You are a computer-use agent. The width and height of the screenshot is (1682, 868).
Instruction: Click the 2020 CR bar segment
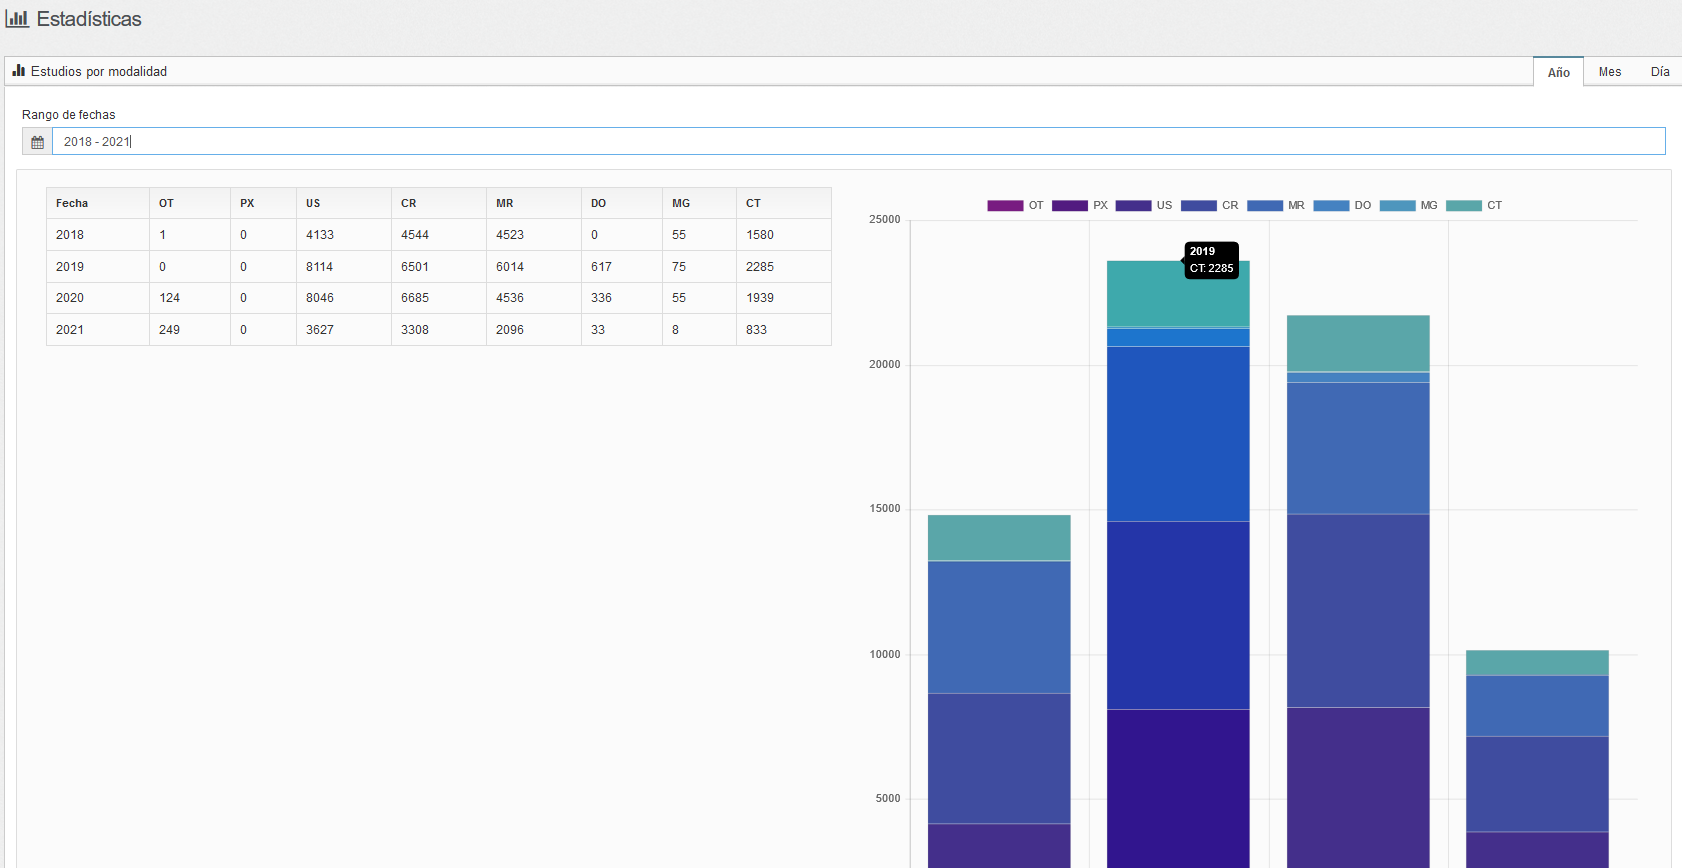coord(1358,611)
